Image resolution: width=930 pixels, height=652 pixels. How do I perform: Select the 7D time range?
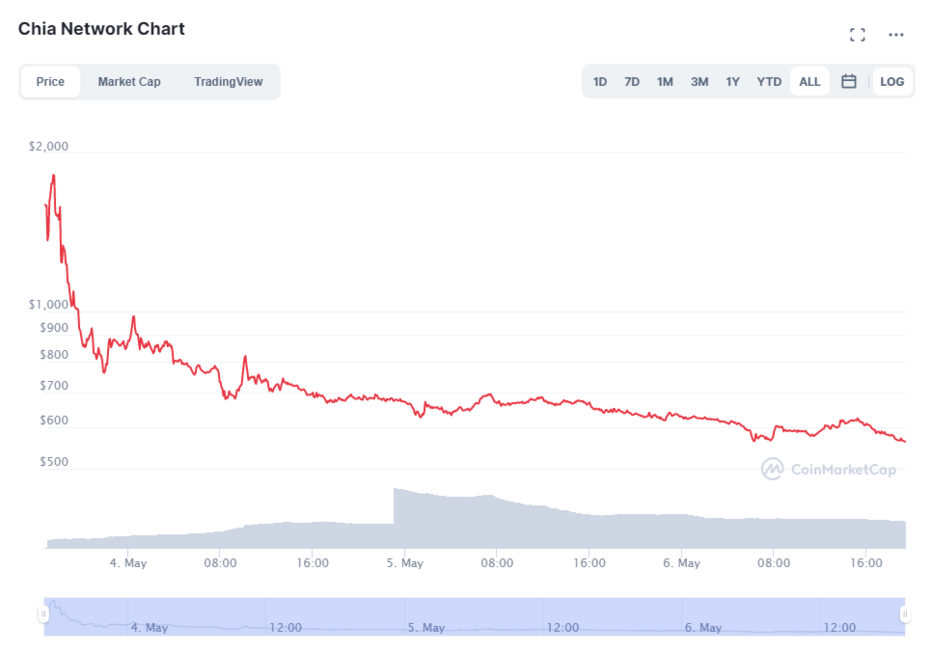coord(632,82)
